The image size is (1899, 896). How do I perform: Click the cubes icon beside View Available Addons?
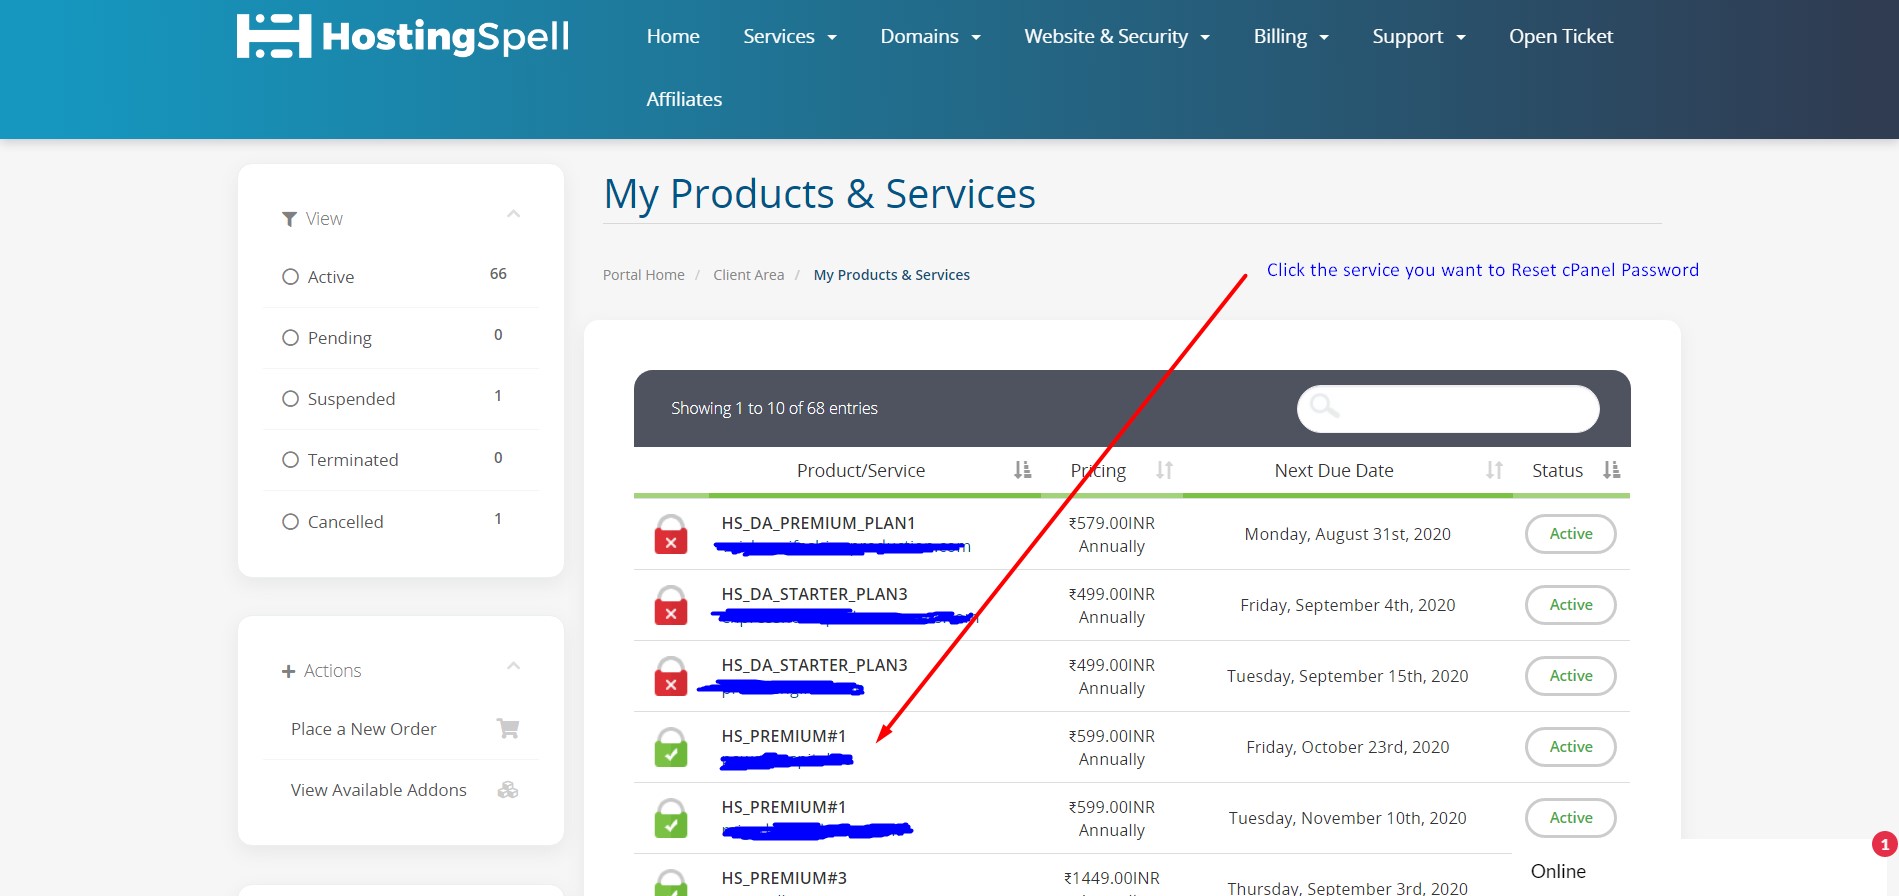click(x=508, y=790)
